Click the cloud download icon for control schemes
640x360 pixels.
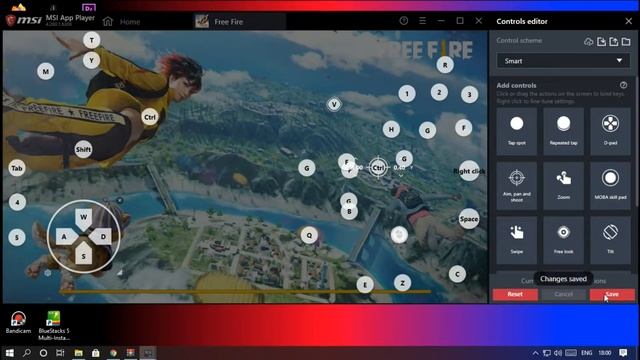(588, 41)
